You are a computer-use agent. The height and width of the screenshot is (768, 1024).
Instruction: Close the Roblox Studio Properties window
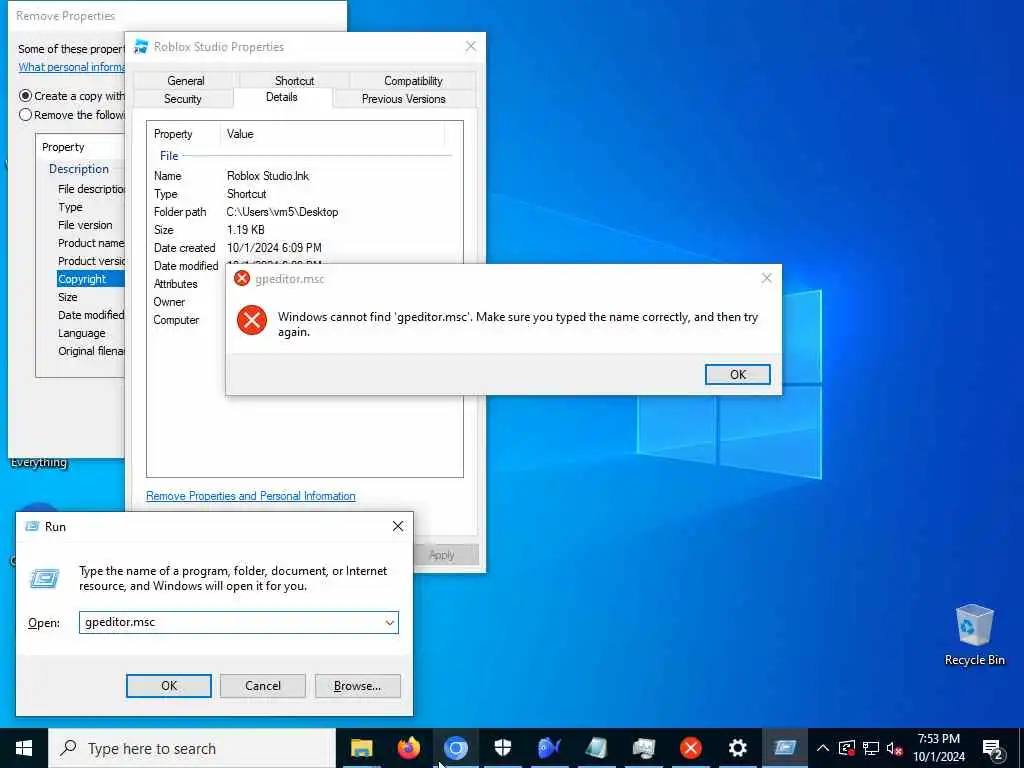[470, 46]
